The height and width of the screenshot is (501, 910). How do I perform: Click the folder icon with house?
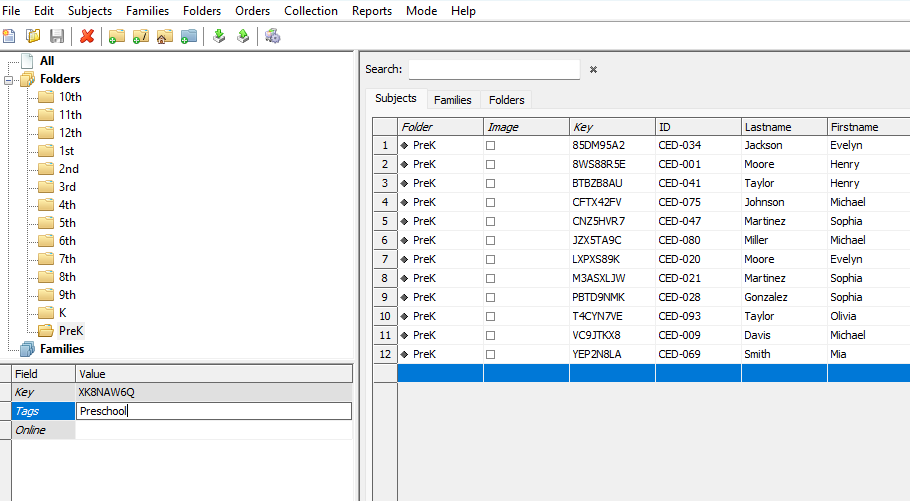[x=165, y=36]
